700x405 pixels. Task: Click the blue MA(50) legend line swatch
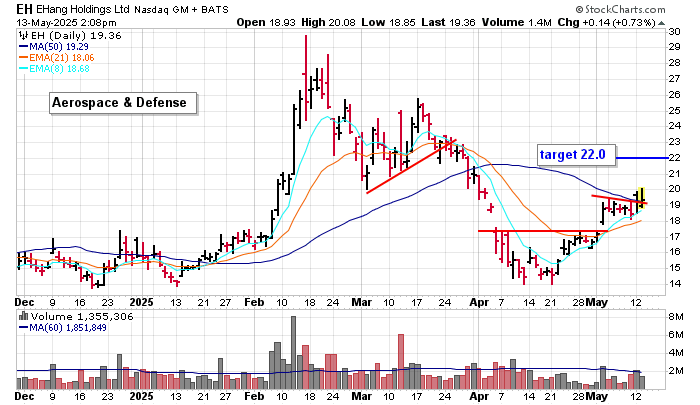coord(23,46)
